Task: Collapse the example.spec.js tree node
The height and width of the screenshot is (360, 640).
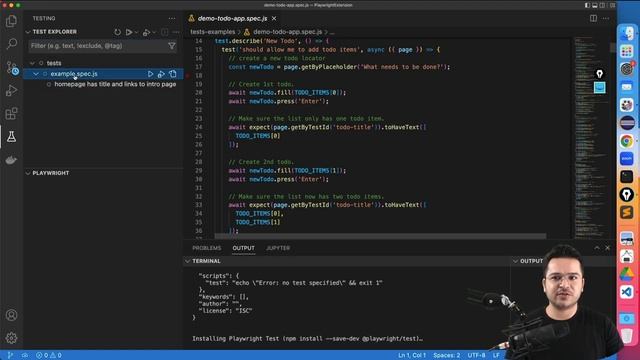Action: [36, 74]
